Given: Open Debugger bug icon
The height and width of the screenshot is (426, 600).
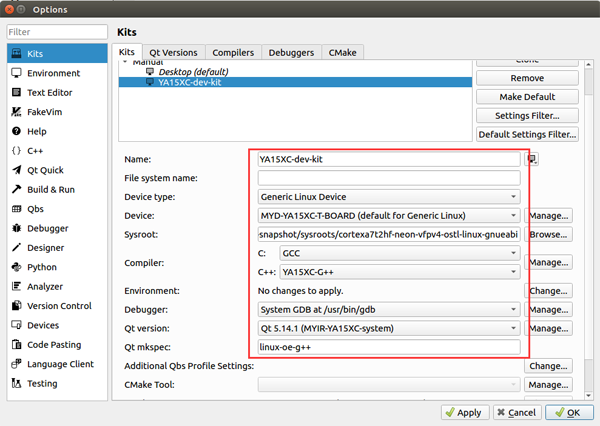Looking at the screenshot, I should (16, 228).
